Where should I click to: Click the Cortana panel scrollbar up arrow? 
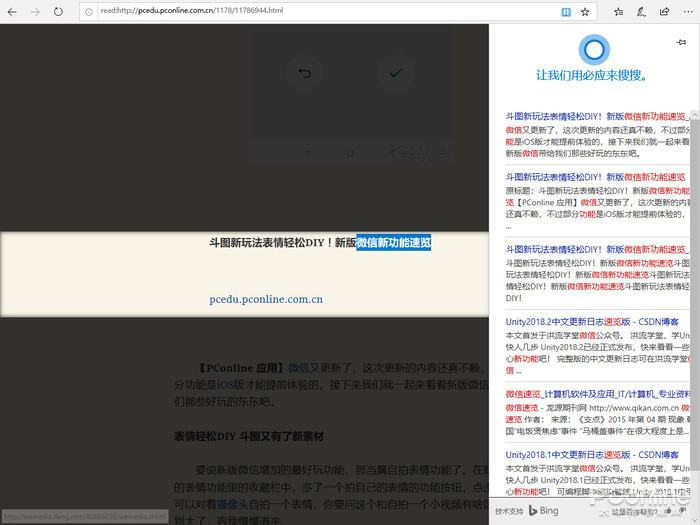pos(695,115)
